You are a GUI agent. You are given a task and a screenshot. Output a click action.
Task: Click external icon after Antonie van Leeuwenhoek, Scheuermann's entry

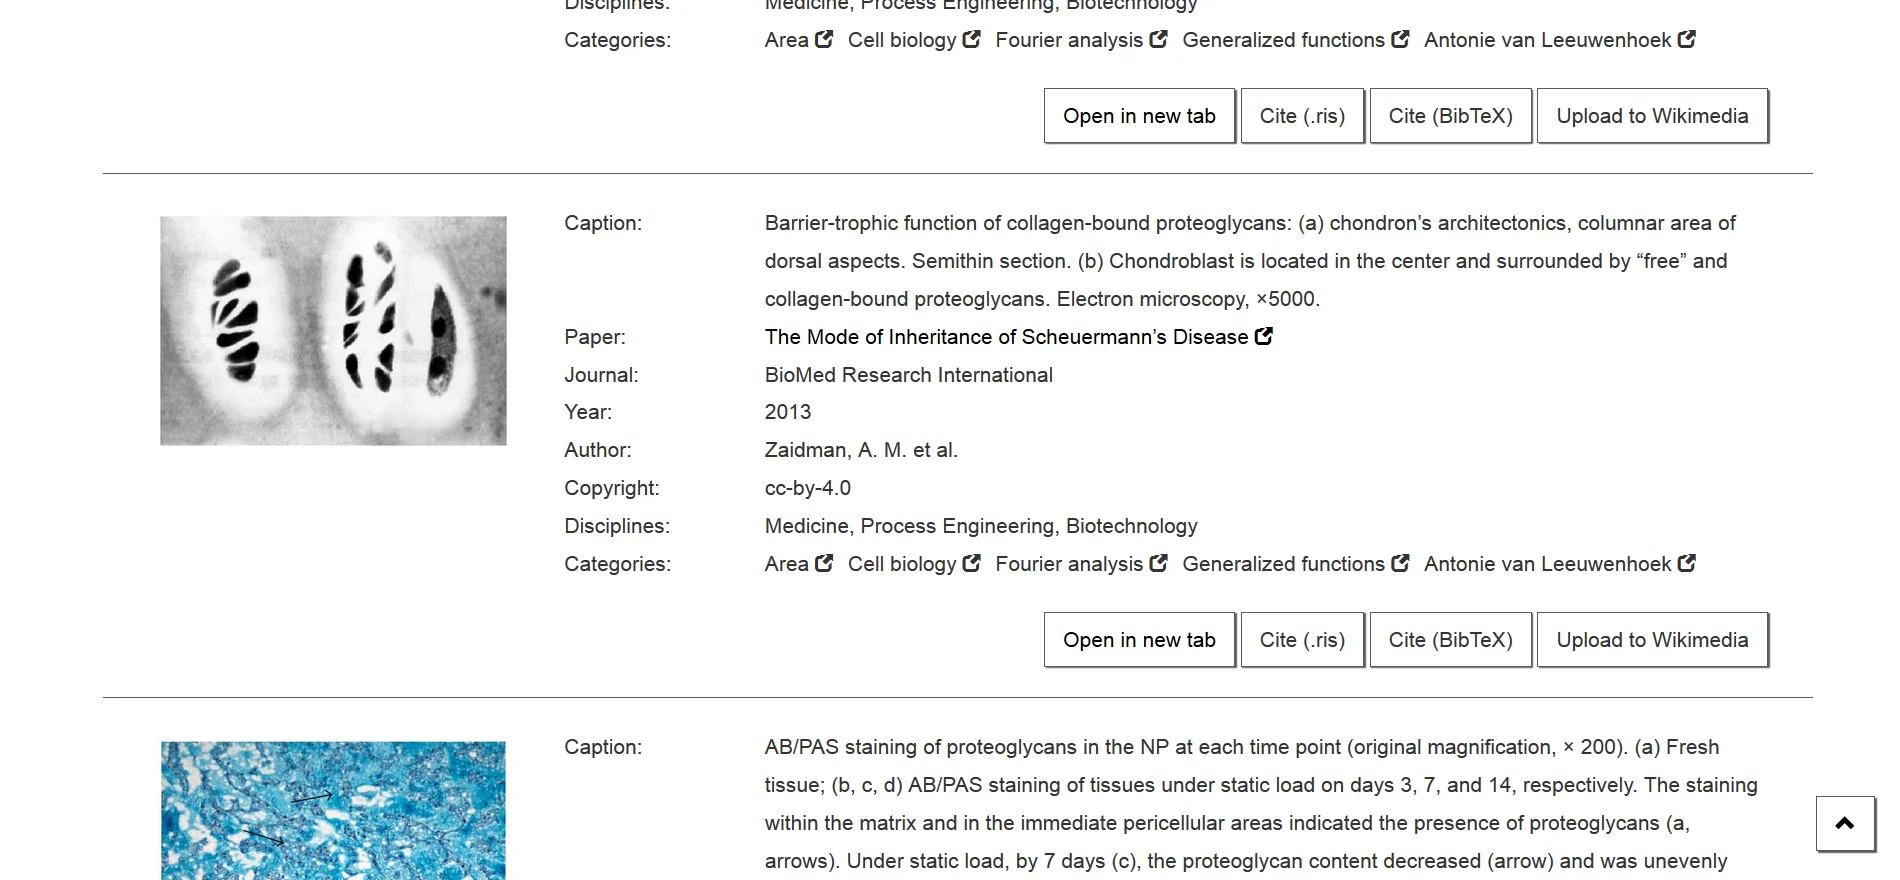pos(1687,564)
